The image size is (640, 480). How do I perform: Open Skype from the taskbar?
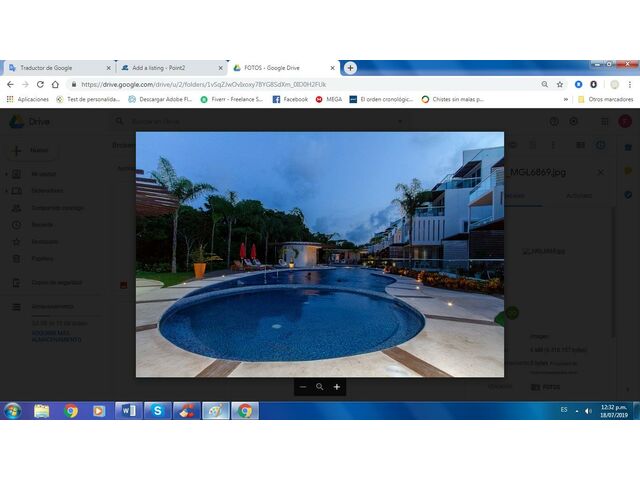click(x=157, y=411)
